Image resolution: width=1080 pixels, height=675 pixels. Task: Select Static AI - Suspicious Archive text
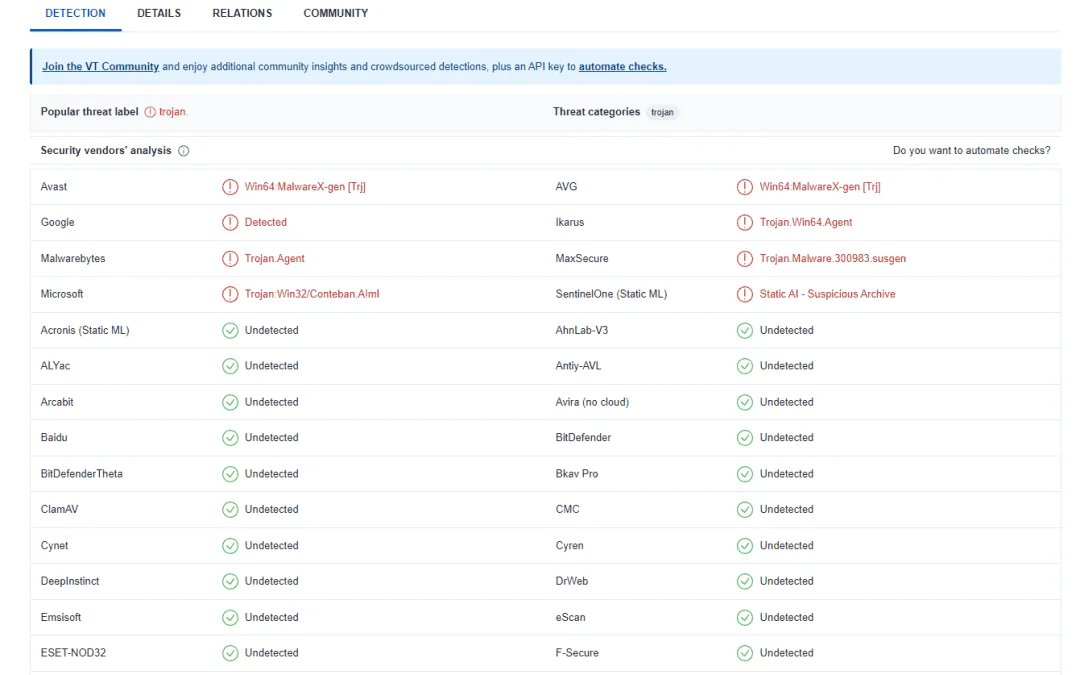pyautogui.click(x=827, y=294)
